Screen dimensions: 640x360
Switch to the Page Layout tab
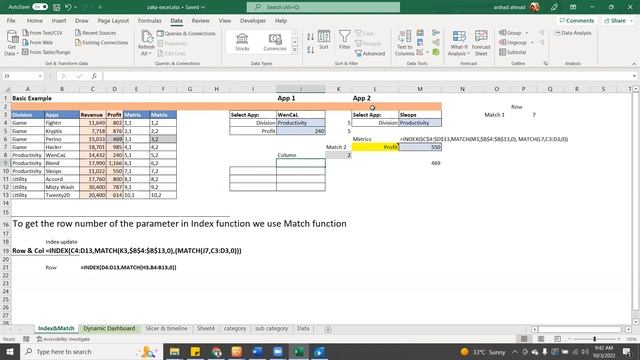tap(113, 20)
